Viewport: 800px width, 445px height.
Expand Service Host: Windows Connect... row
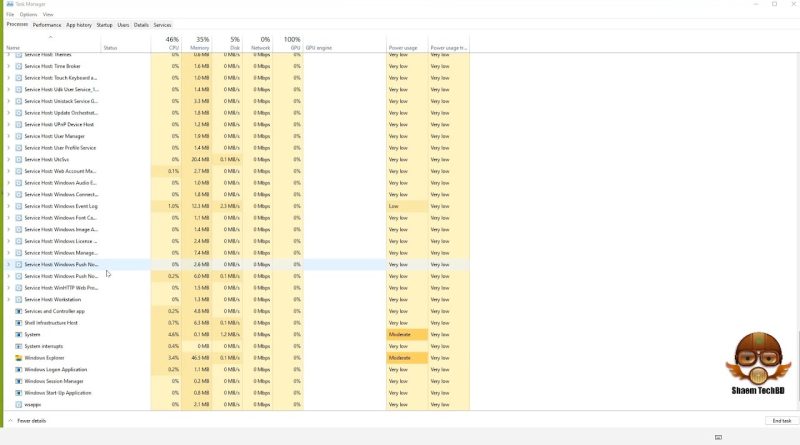click(x=8, y=194)
